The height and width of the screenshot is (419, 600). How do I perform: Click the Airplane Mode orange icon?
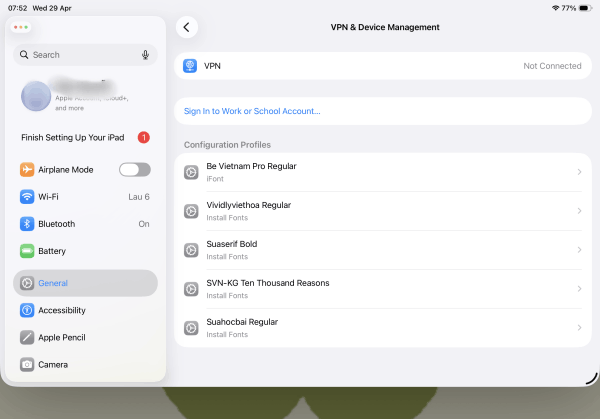tap(27, 170)
